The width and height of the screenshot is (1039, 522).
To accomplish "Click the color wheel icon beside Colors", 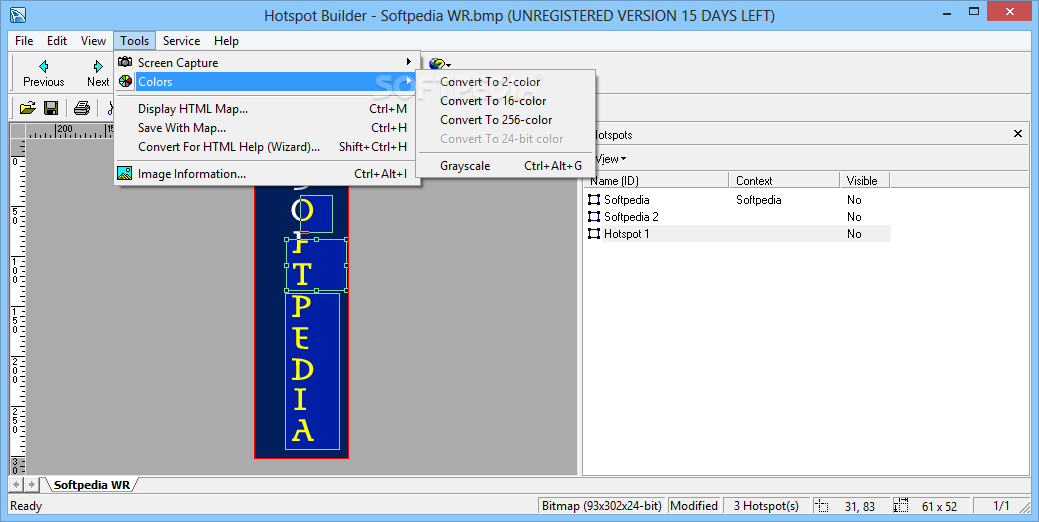I will tap(125, 81).
